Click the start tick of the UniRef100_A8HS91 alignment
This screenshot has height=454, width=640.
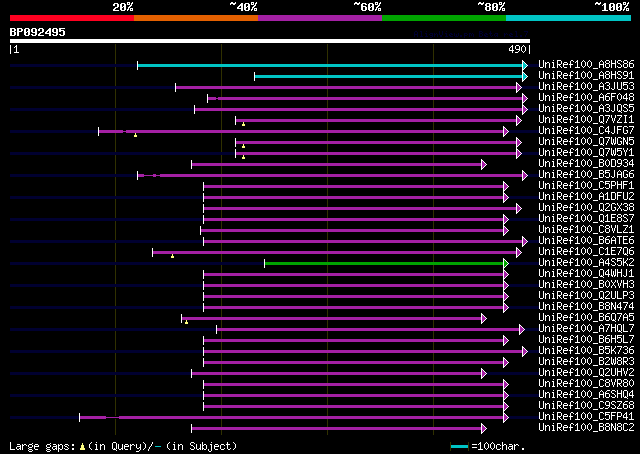[254, 76]
